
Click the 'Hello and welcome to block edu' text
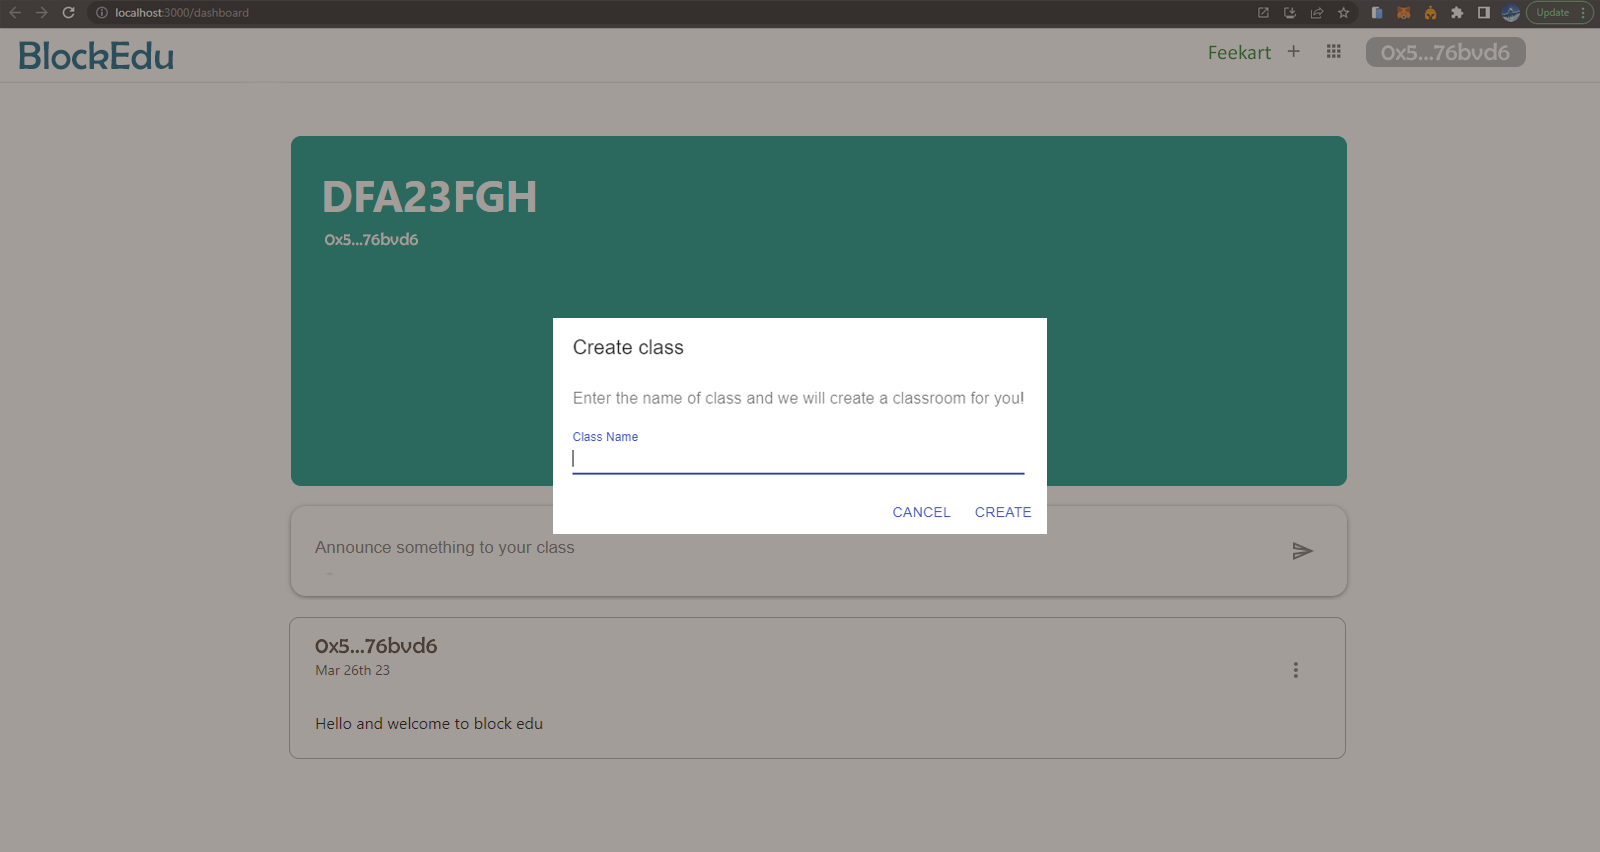click(x=429, y=724)
